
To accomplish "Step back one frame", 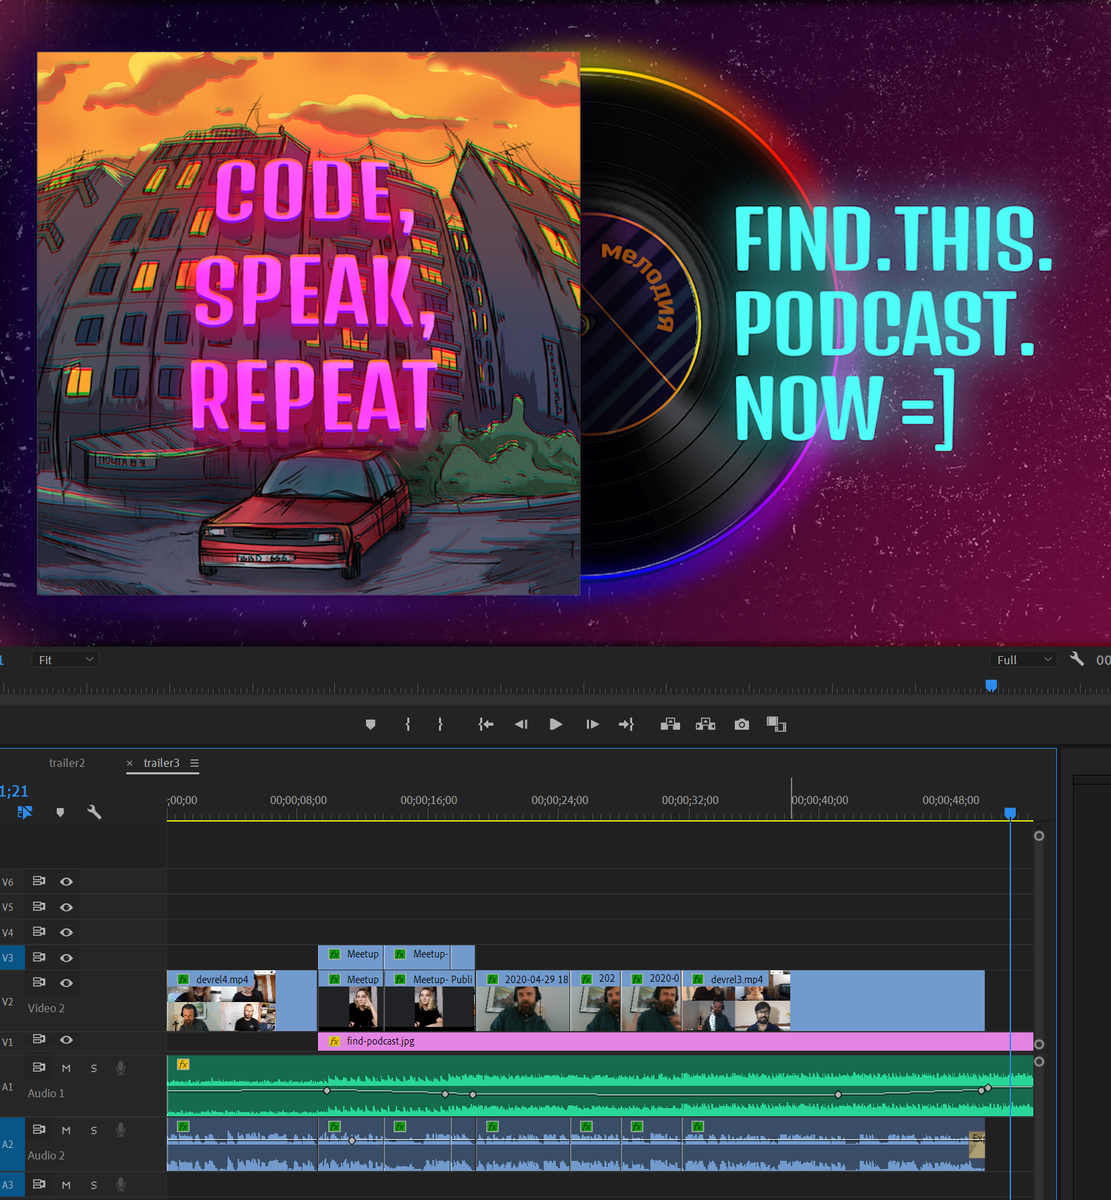I will tap(521, 724).
